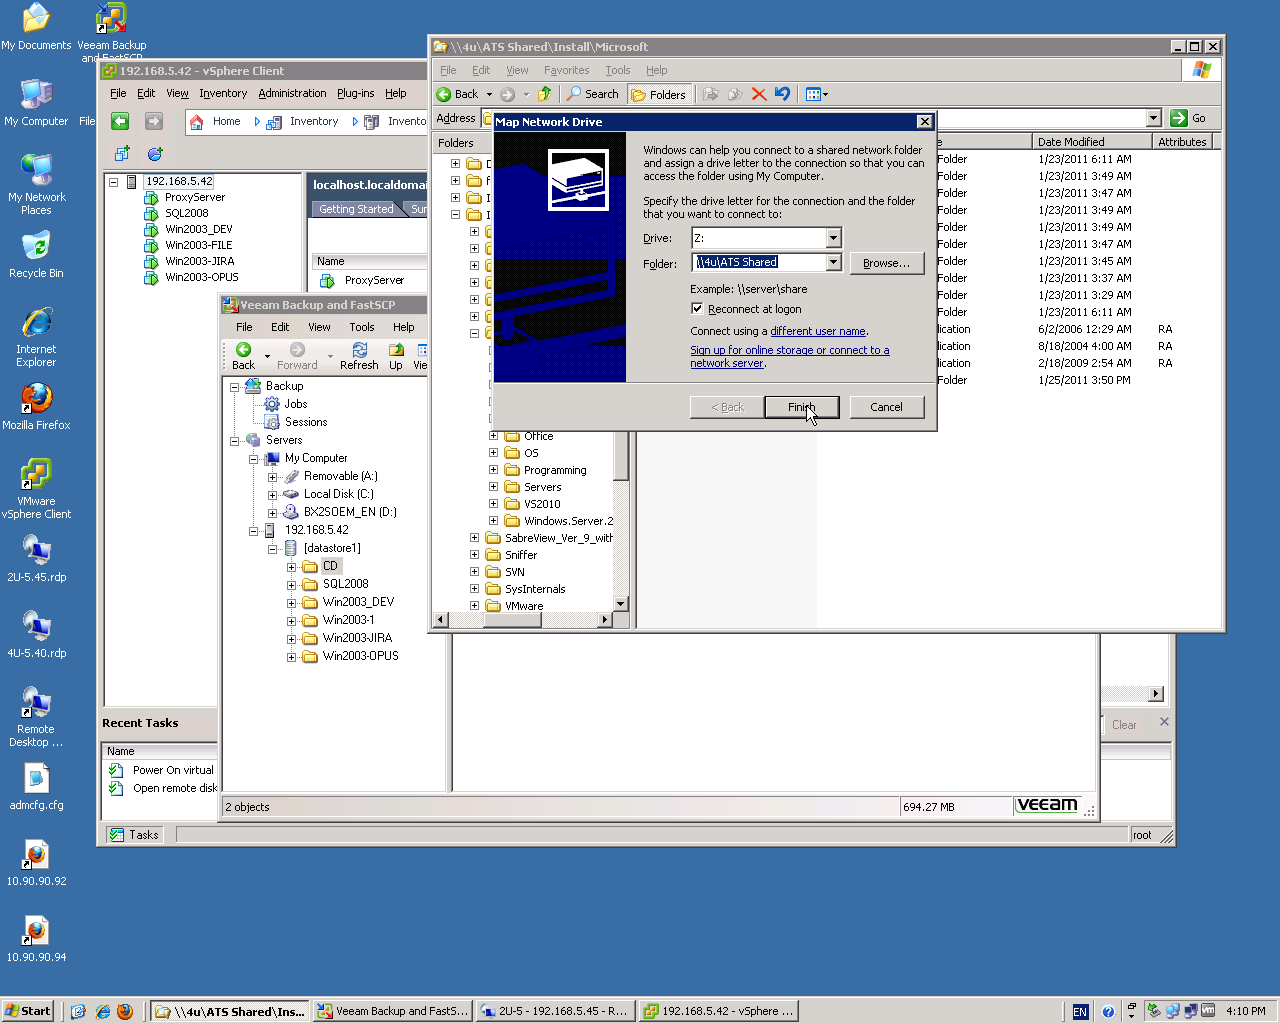Select the Recycle Bin desktop icon
This screenshot has height=1024, width=1280.
(36, 254)
